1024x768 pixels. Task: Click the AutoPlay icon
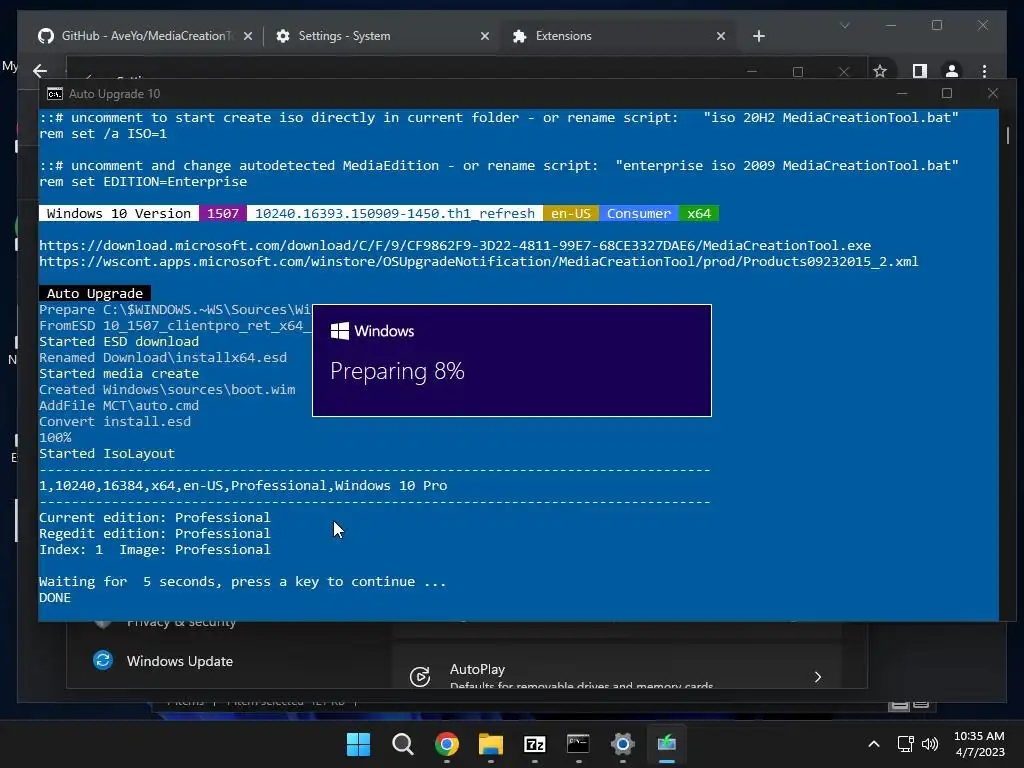click(419, 677)
